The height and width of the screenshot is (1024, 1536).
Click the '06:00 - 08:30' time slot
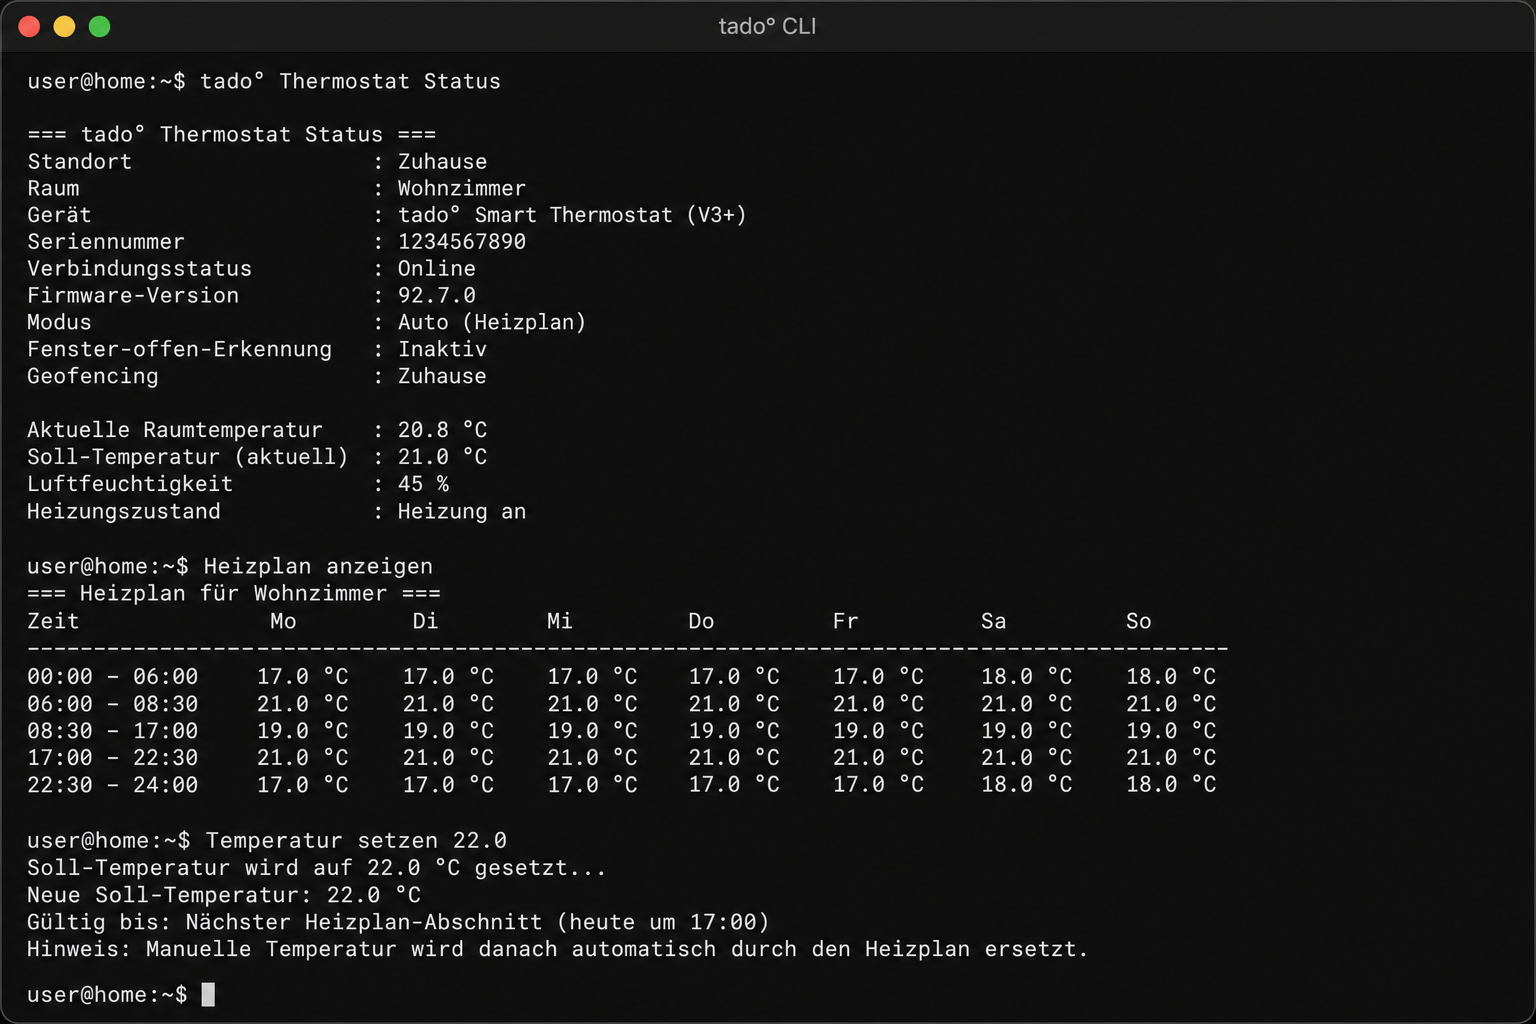112,704
